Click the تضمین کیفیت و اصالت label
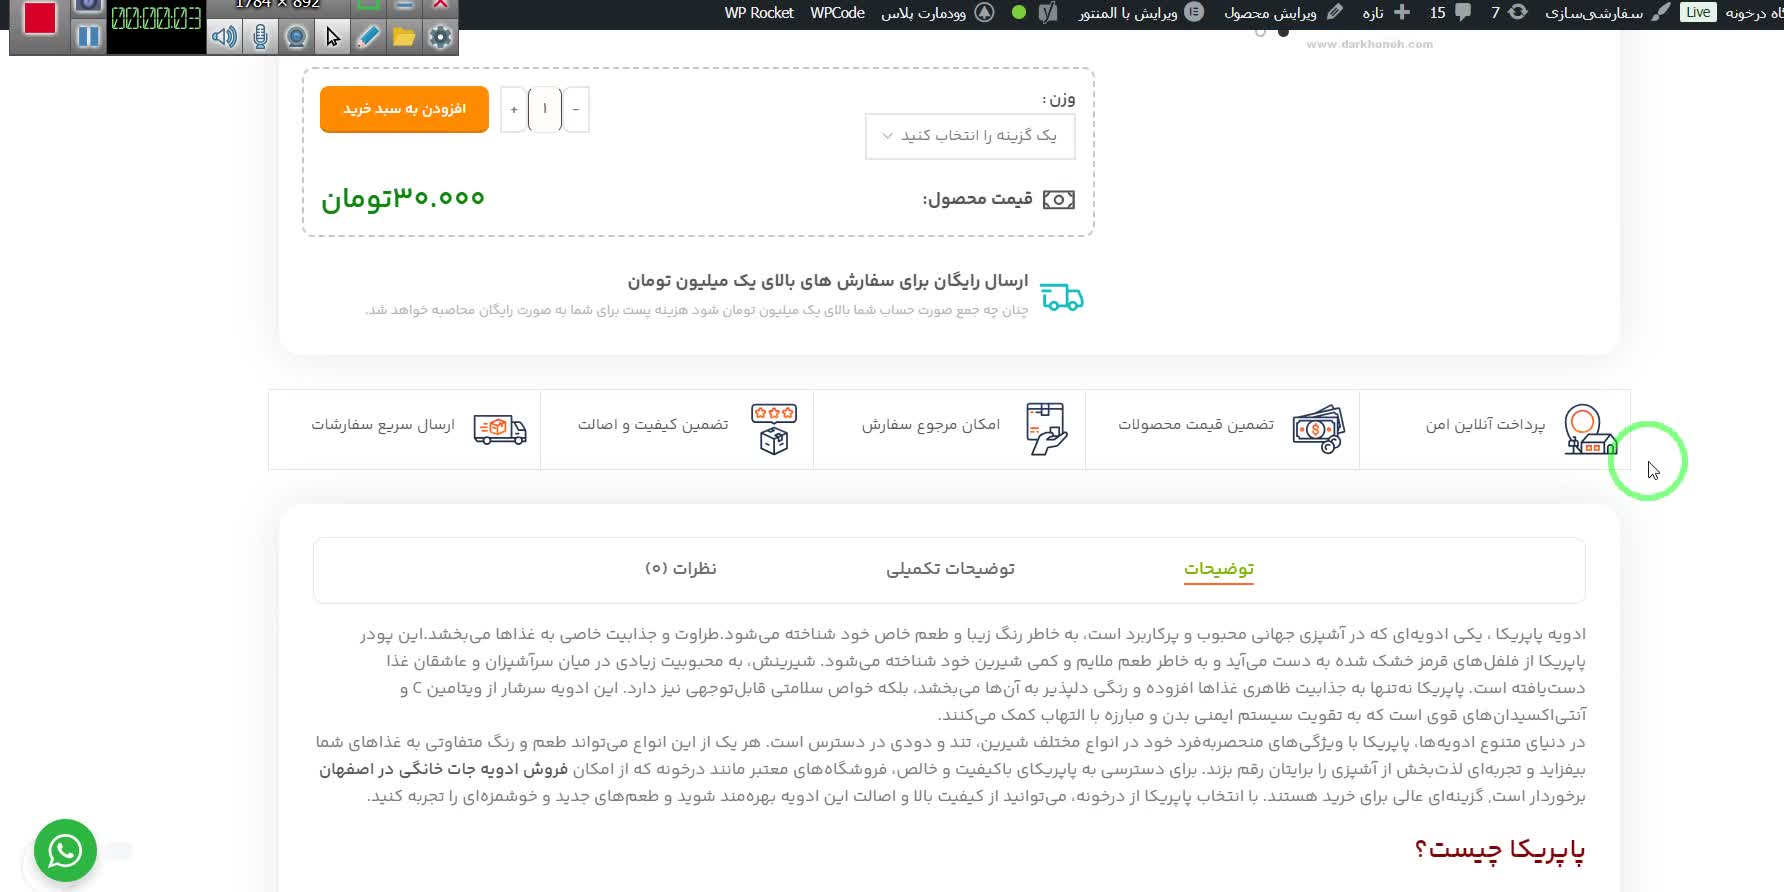1784x892 pixels. (x=653, y=425)
